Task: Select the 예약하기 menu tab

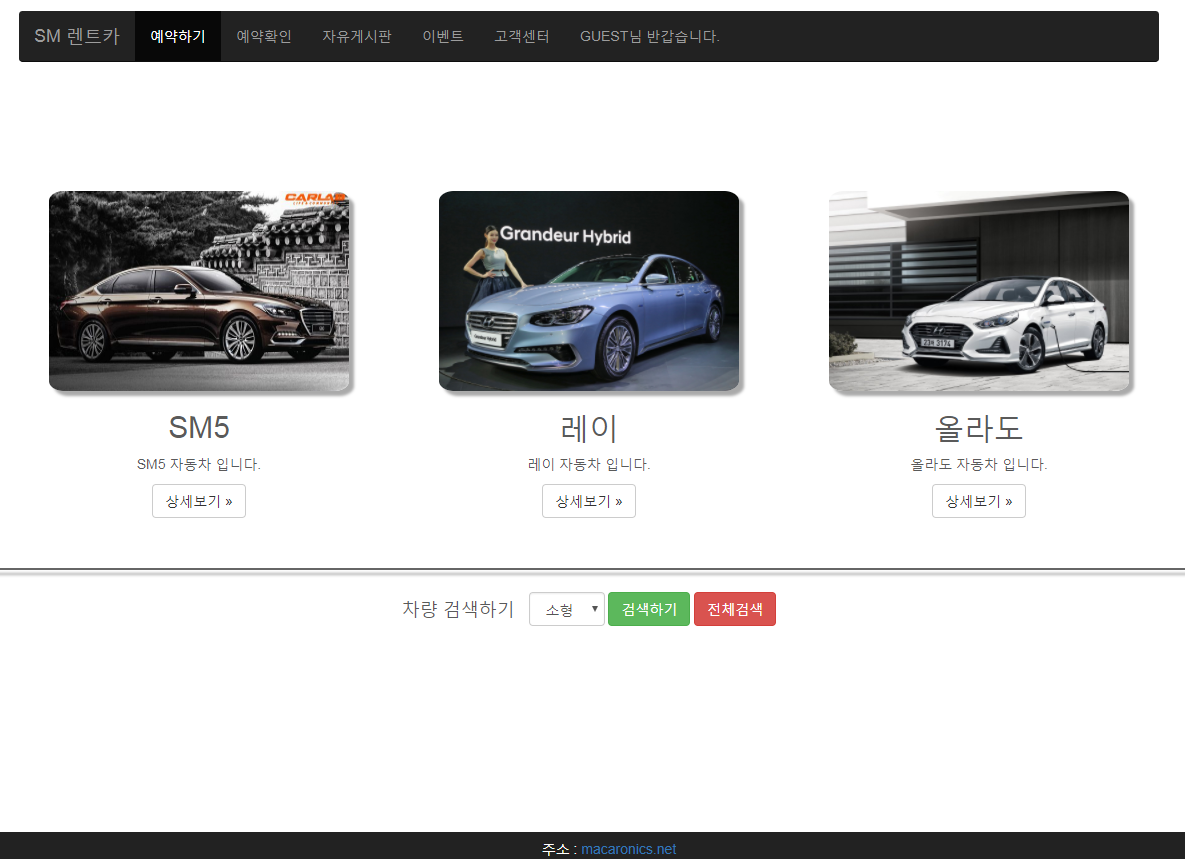Action: (178, 36)
